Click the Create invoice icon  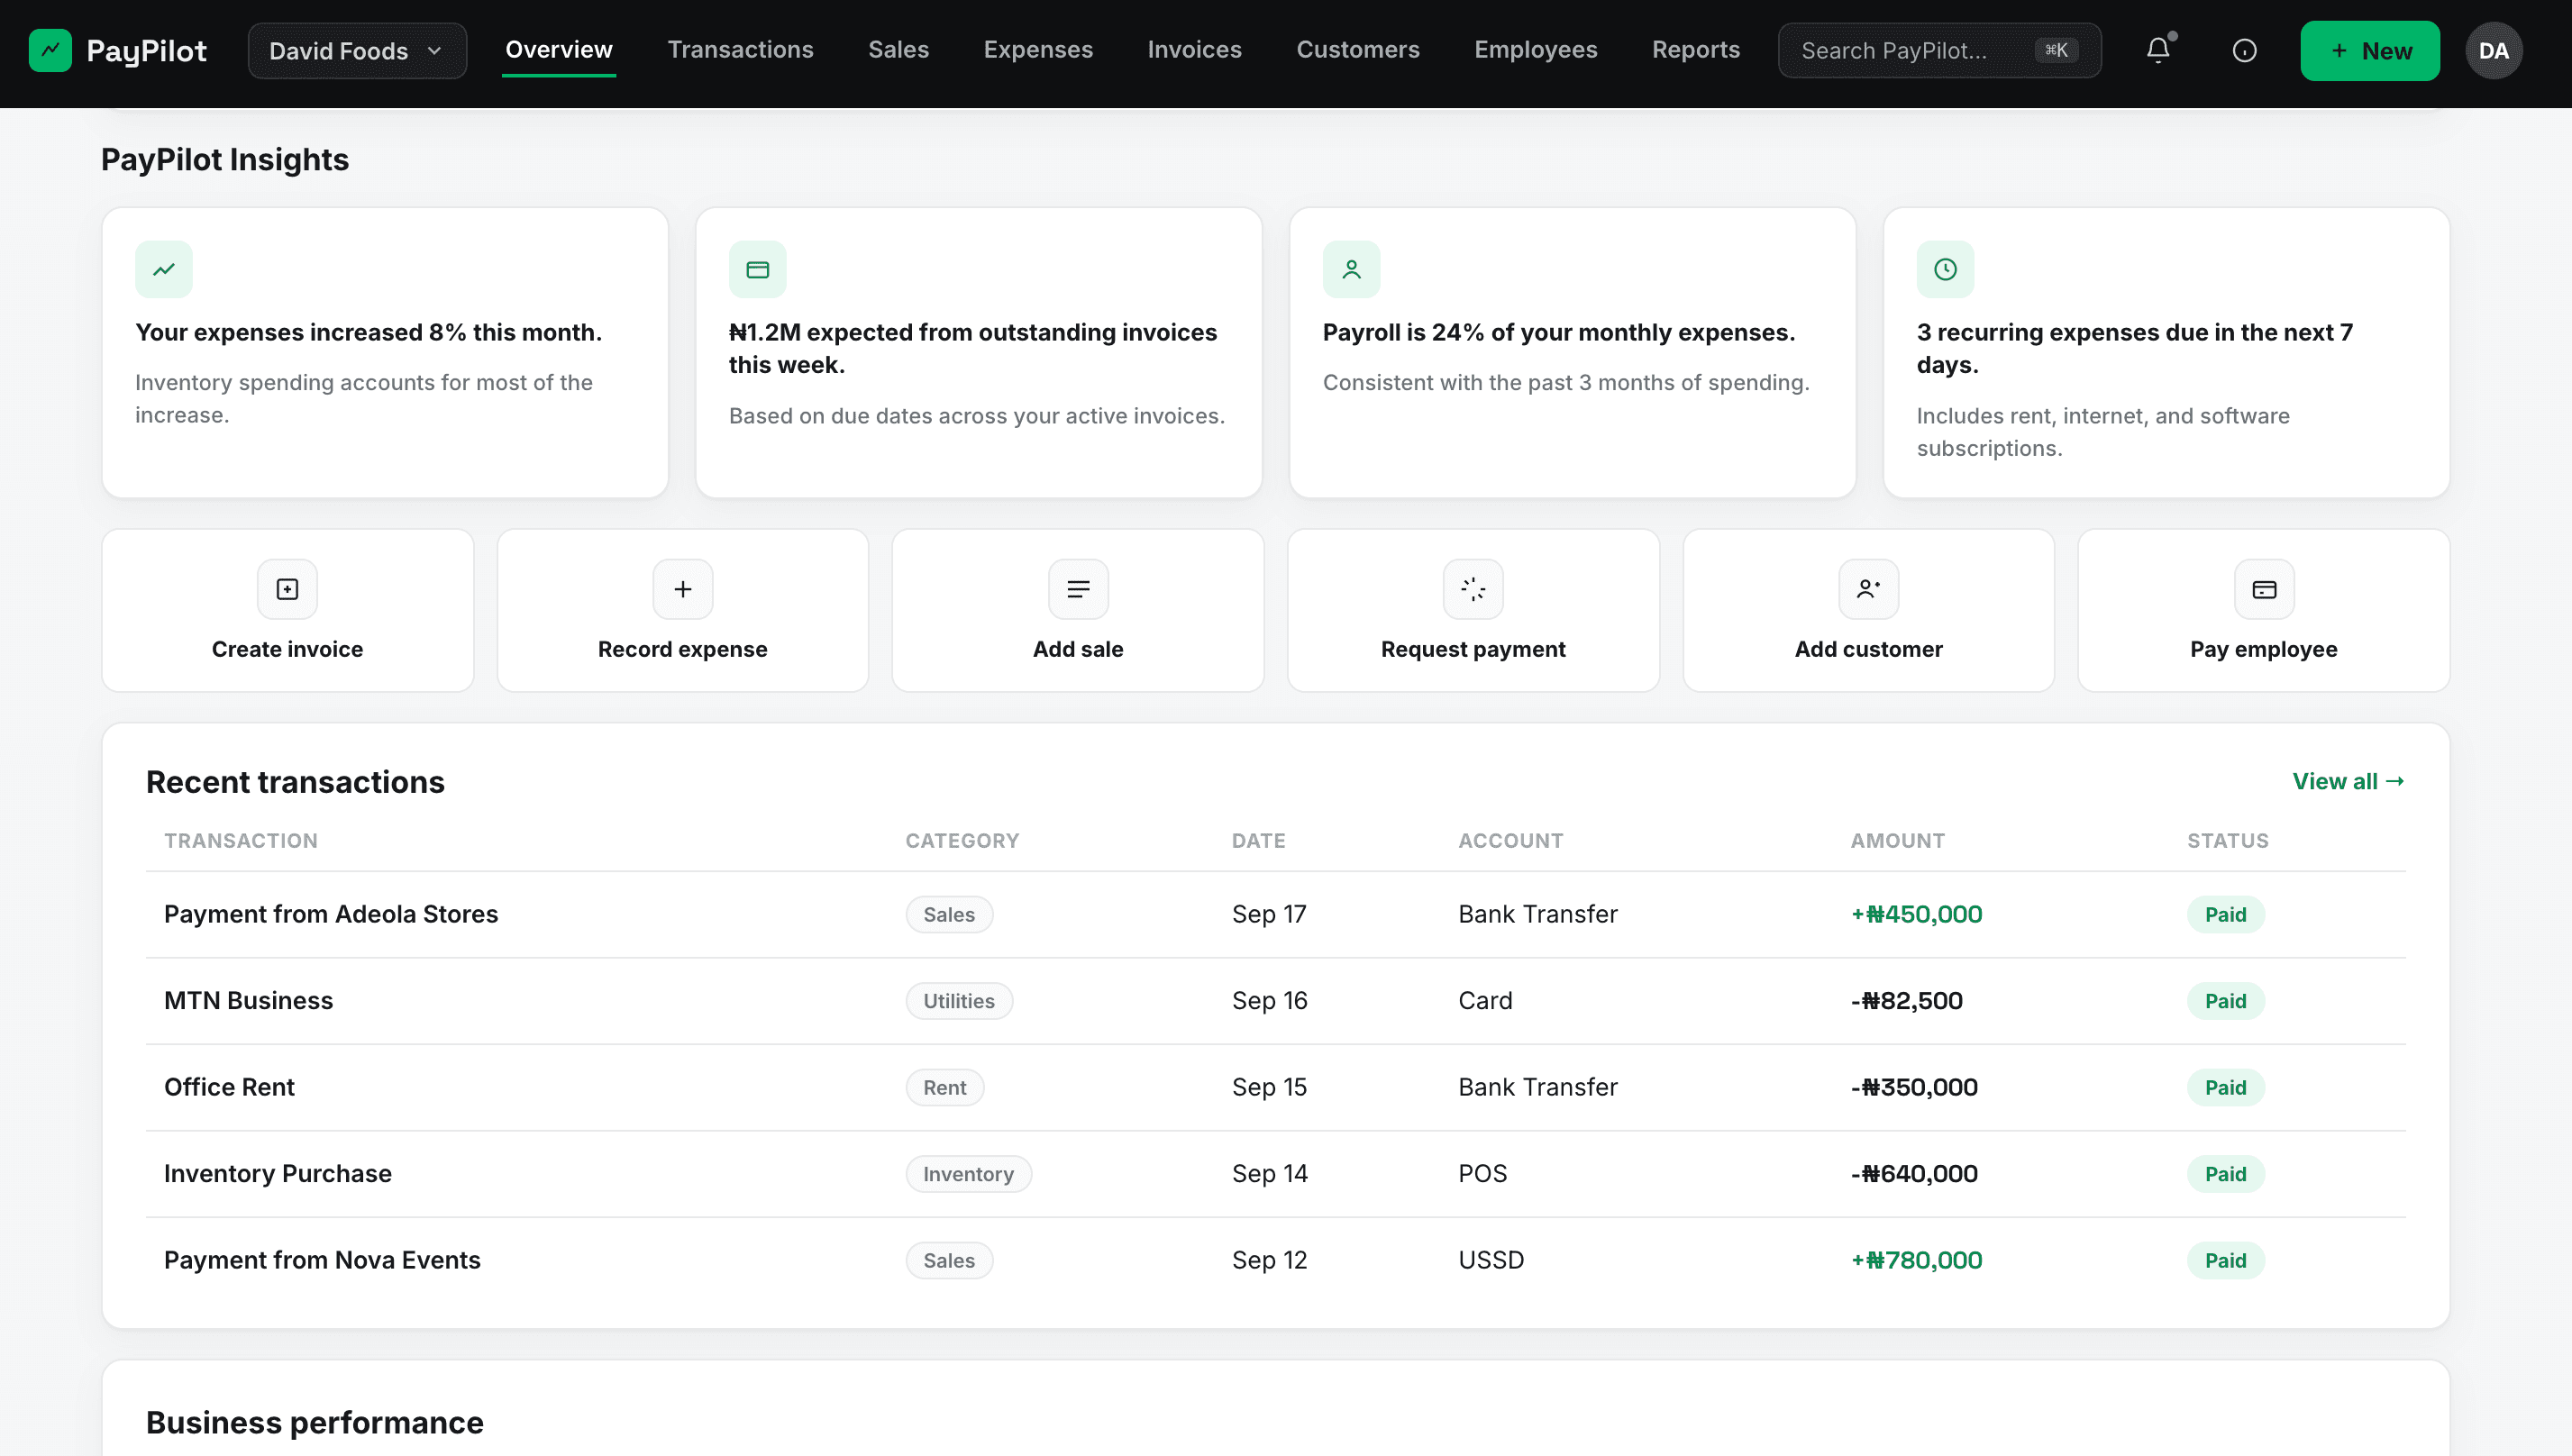(x=287, y=589)
